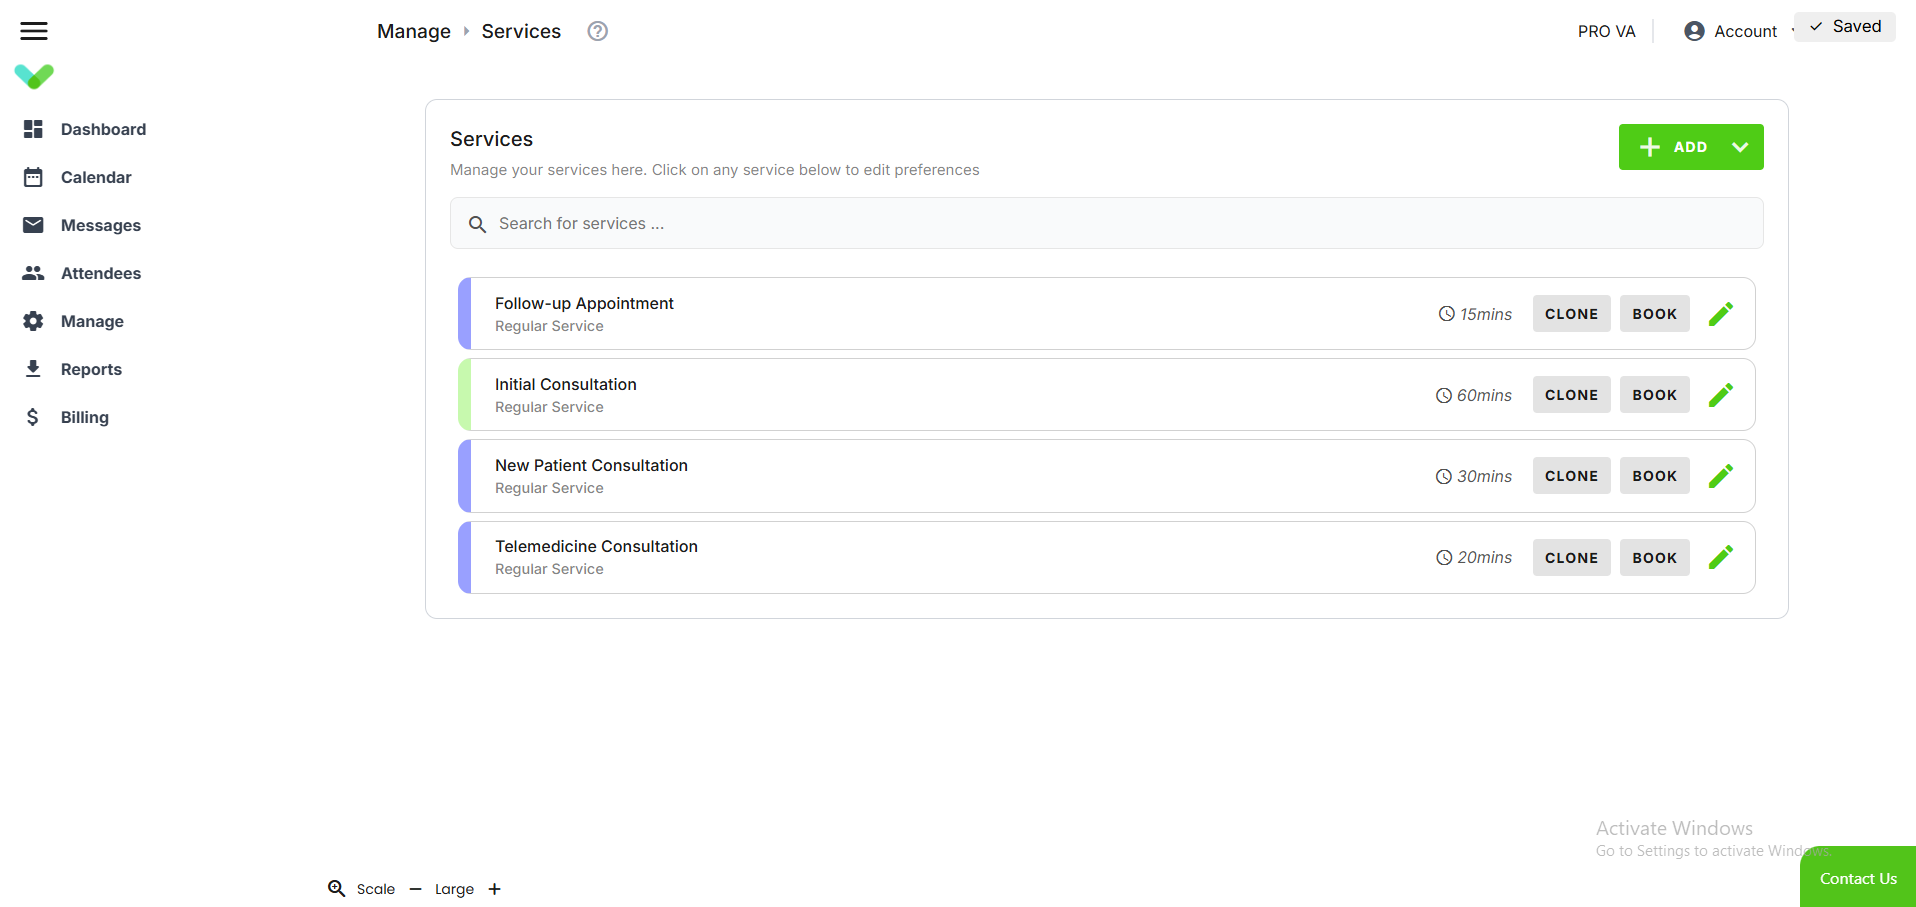The image size is (1916, 907).
Task: Select the Follow-up Appointment service name
Action: coord(584,303)
